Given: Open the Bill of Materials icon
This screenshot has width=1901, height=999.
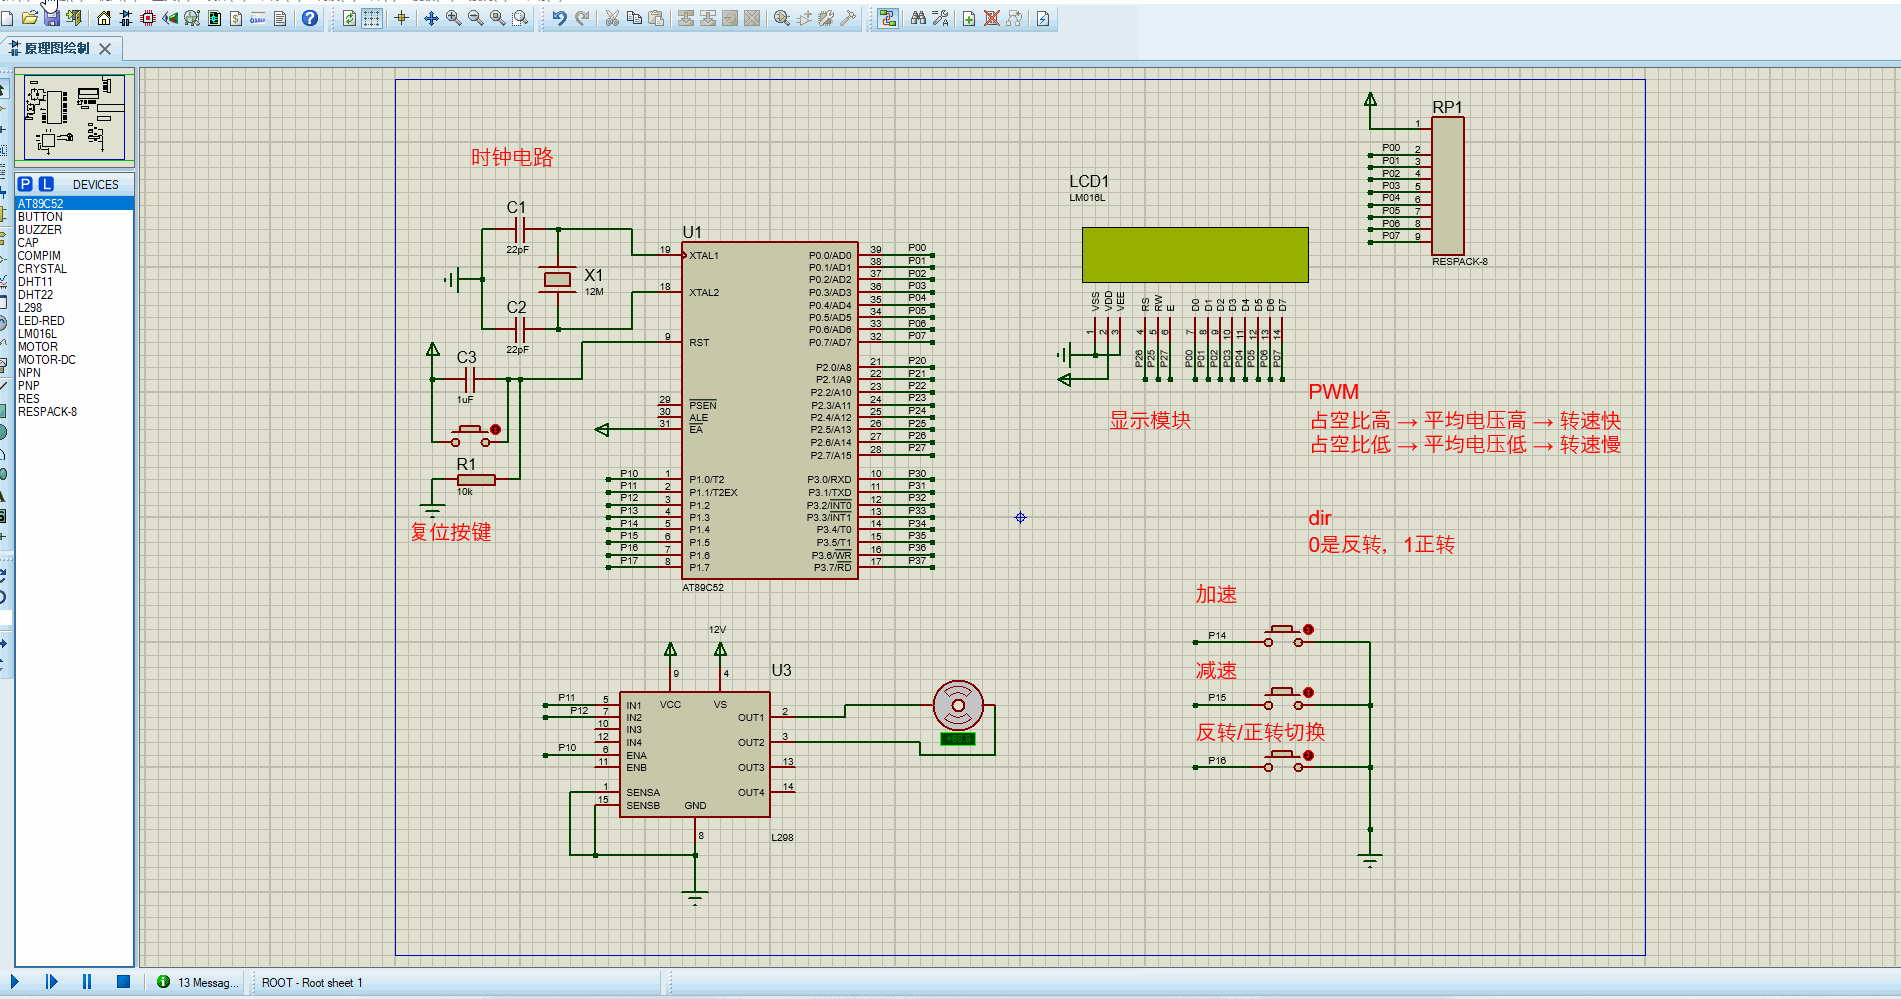Looking at the screenshot, I should [x=236, y=18].
